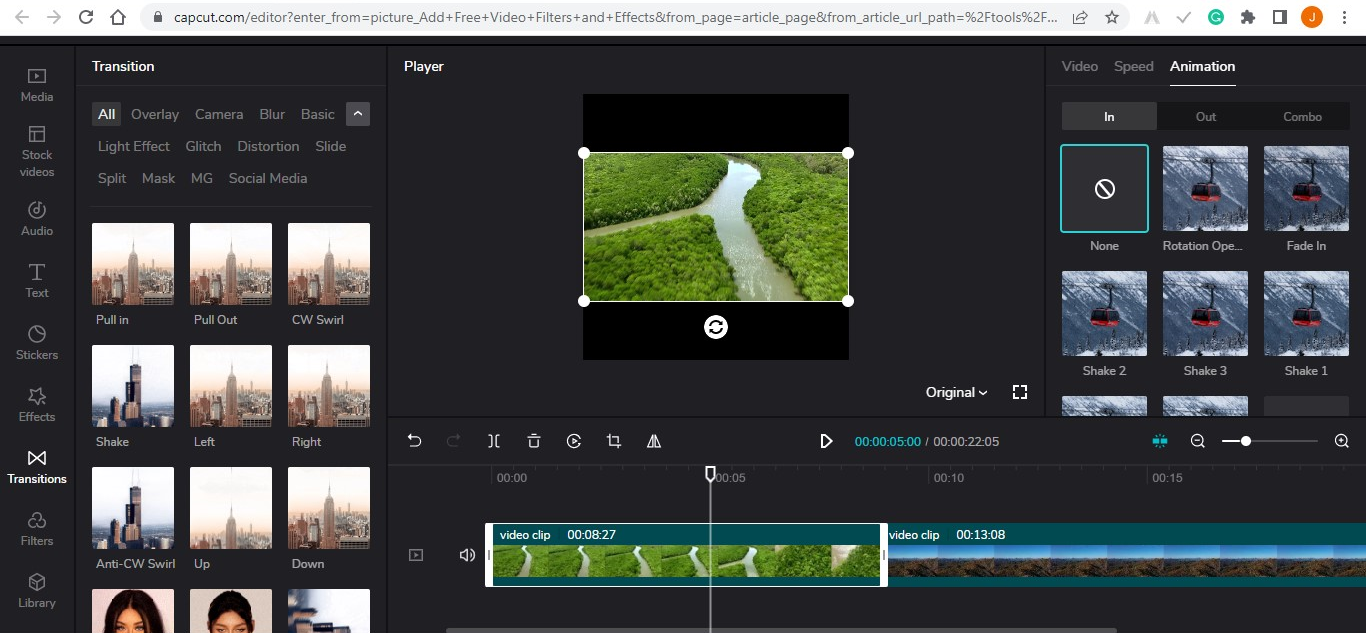The height and width of the screenshot is (633, 1366).
Task: Switch to the Out animation tab
Action: 1205,117
